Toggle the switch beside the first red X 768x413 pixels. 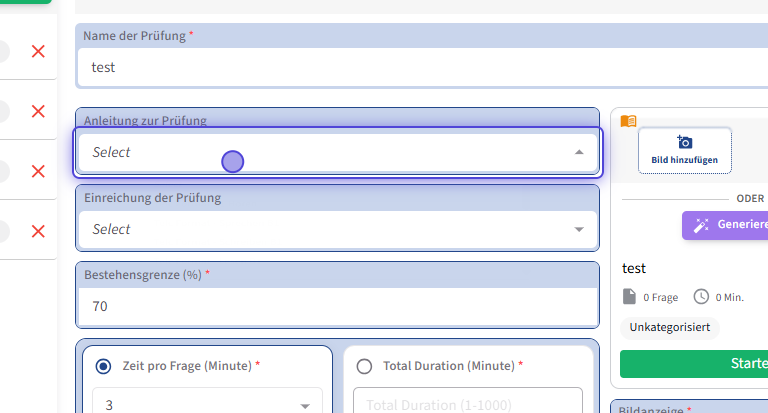click(3, 51)
